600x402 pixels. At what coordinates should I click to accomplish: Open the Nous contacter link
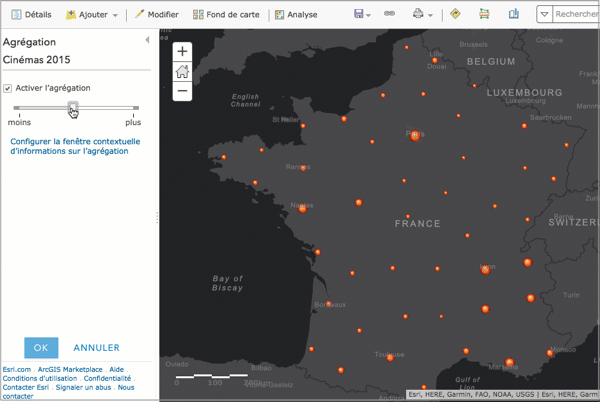click(68, 392)
